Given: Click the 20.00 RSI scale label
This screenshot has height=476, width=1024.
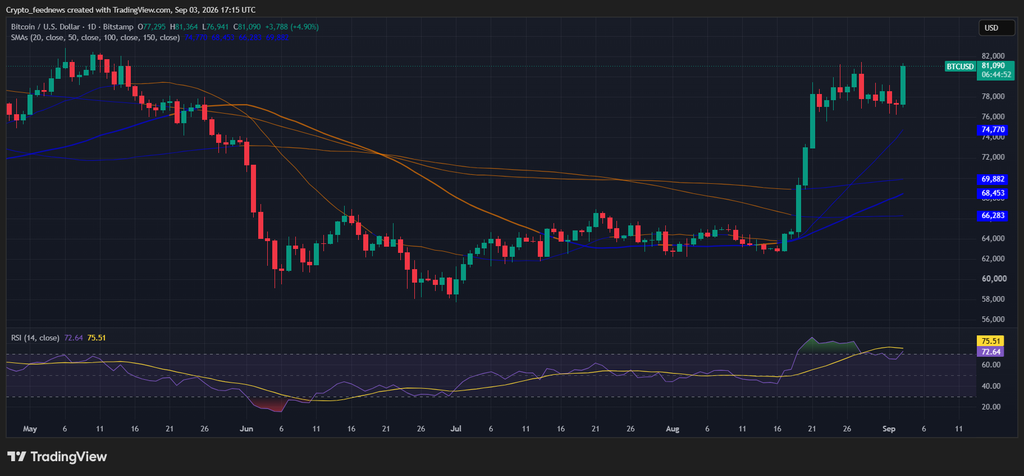Looking at the screenshot, I should tap(993, 407).
